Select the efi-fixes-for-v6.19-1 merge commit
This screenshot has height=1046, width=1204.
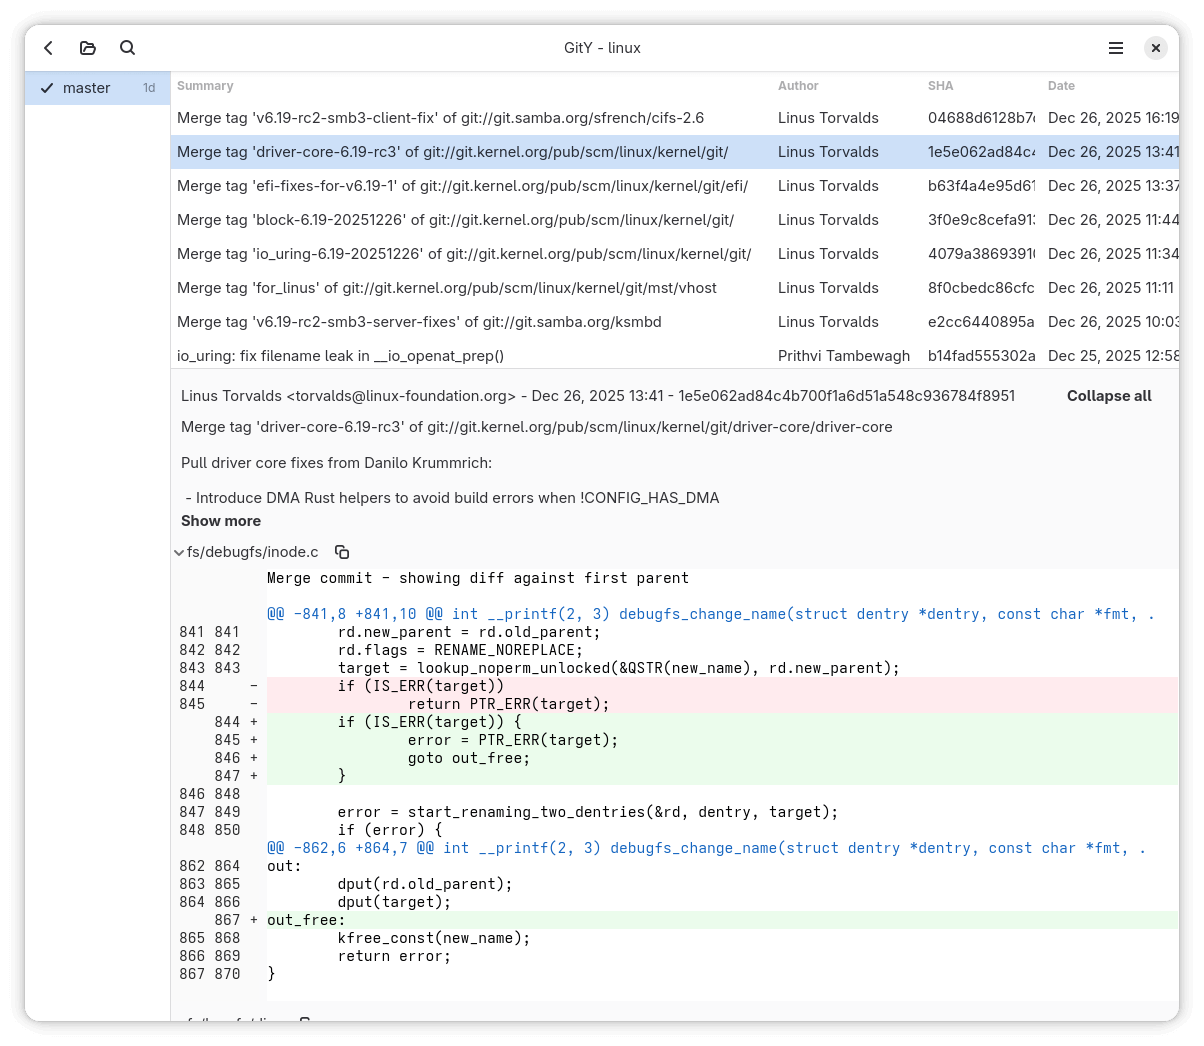462,186
